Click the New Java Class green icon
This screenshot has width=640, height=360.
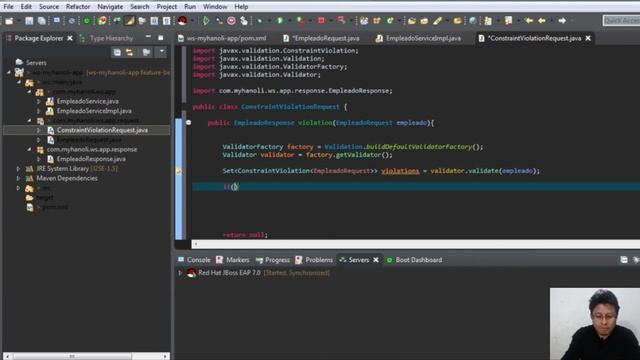(x=390, y=20)
